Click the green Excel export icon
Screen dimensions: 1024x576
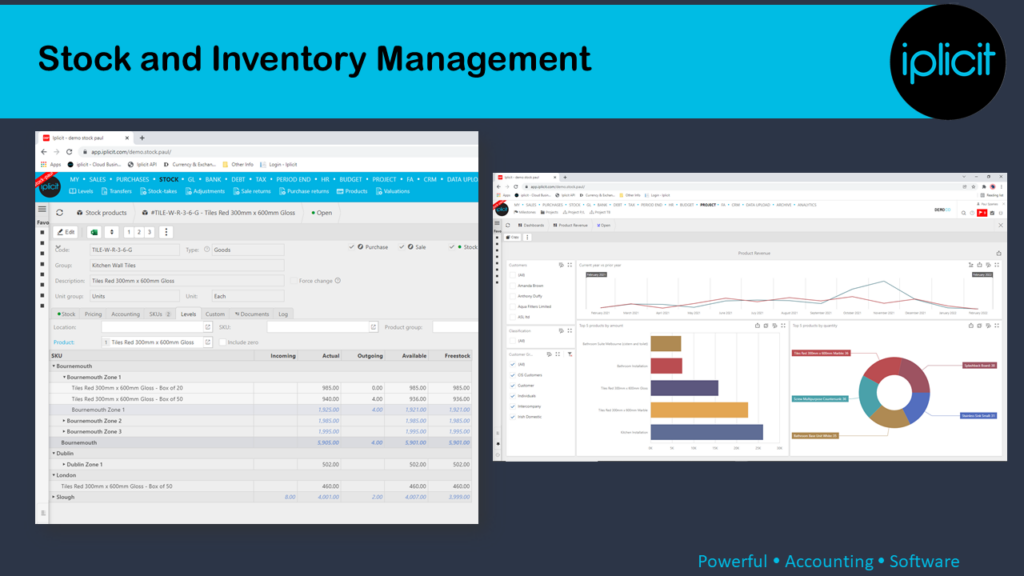94,232
